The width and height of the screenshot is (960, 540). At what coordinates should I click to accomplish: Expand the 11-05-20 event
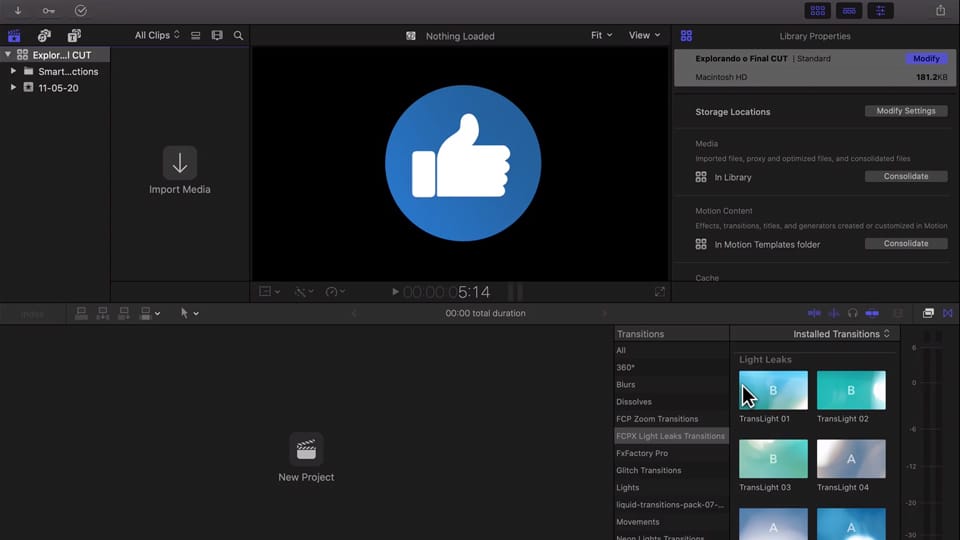click(13, 88)
